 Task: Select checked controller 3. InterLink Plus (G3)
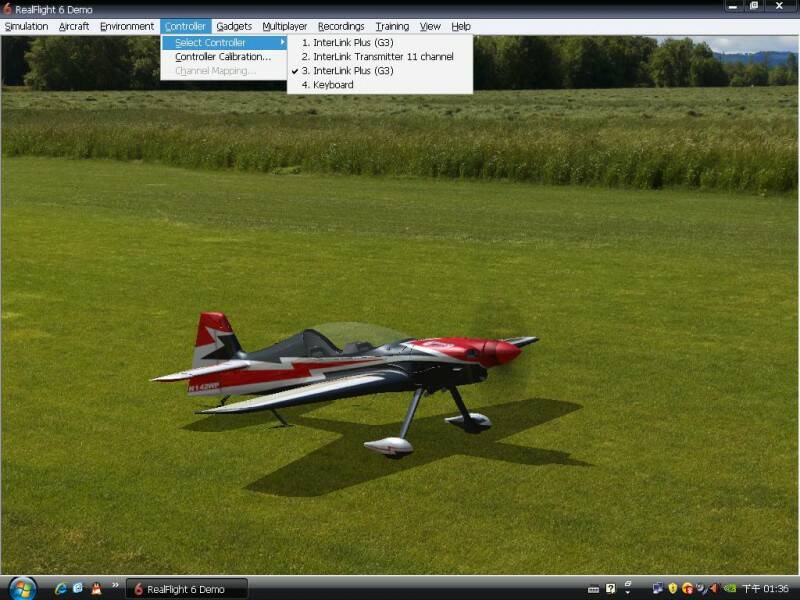380,71
